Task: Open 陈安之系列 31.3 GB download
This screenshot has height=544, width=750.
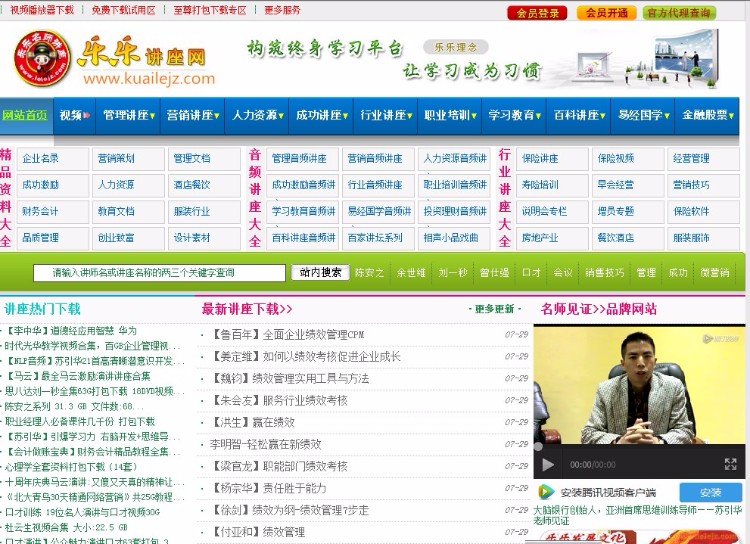Action: pos(74,407)
